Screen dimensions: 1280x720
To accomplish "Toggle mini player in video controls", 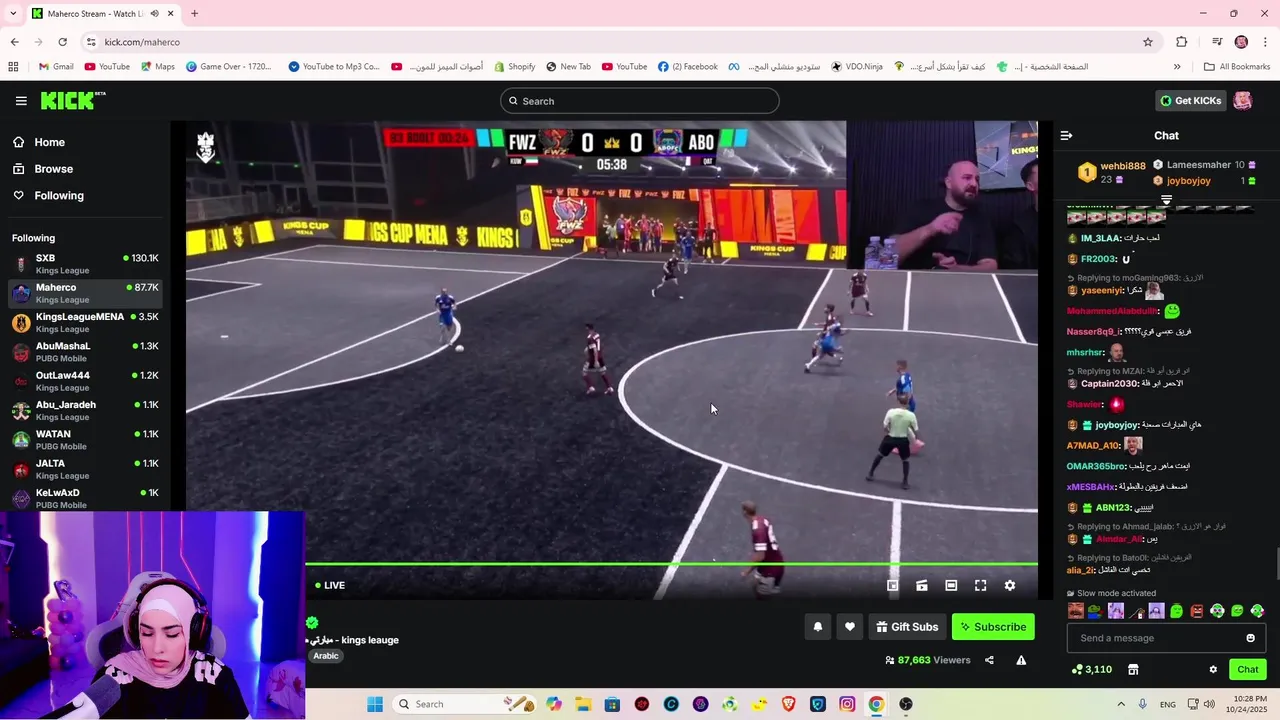I will point(893,585).
